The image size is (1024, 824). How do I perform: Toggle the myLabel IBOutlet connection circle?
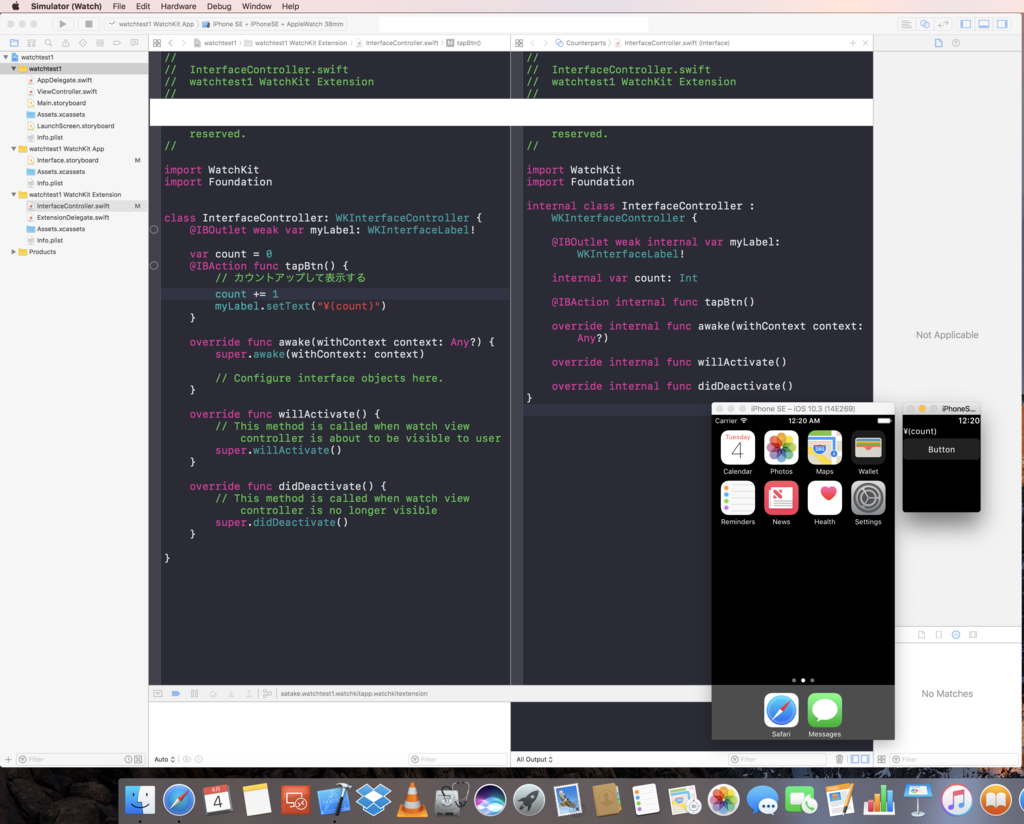[154, 230]
